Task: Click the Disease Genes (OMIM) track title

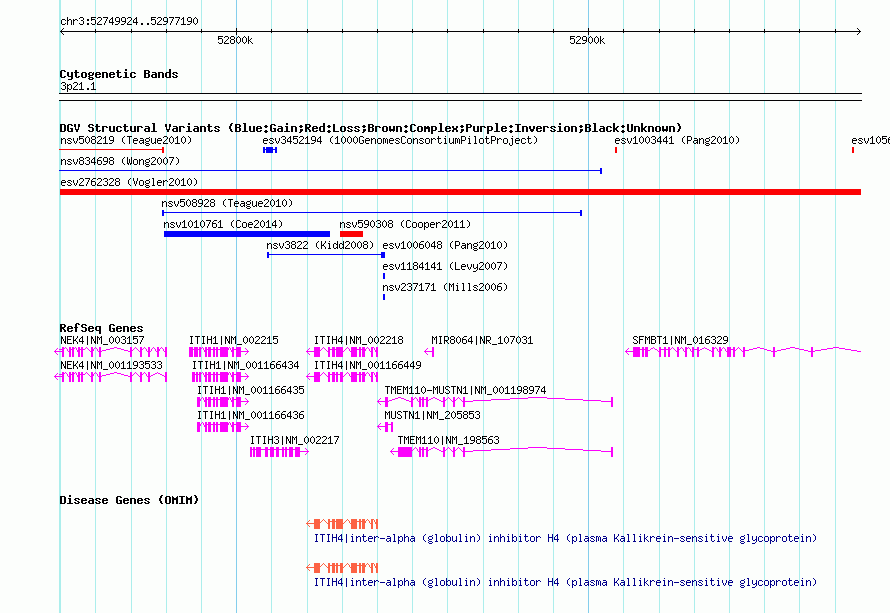Action: tap(129, 500)
